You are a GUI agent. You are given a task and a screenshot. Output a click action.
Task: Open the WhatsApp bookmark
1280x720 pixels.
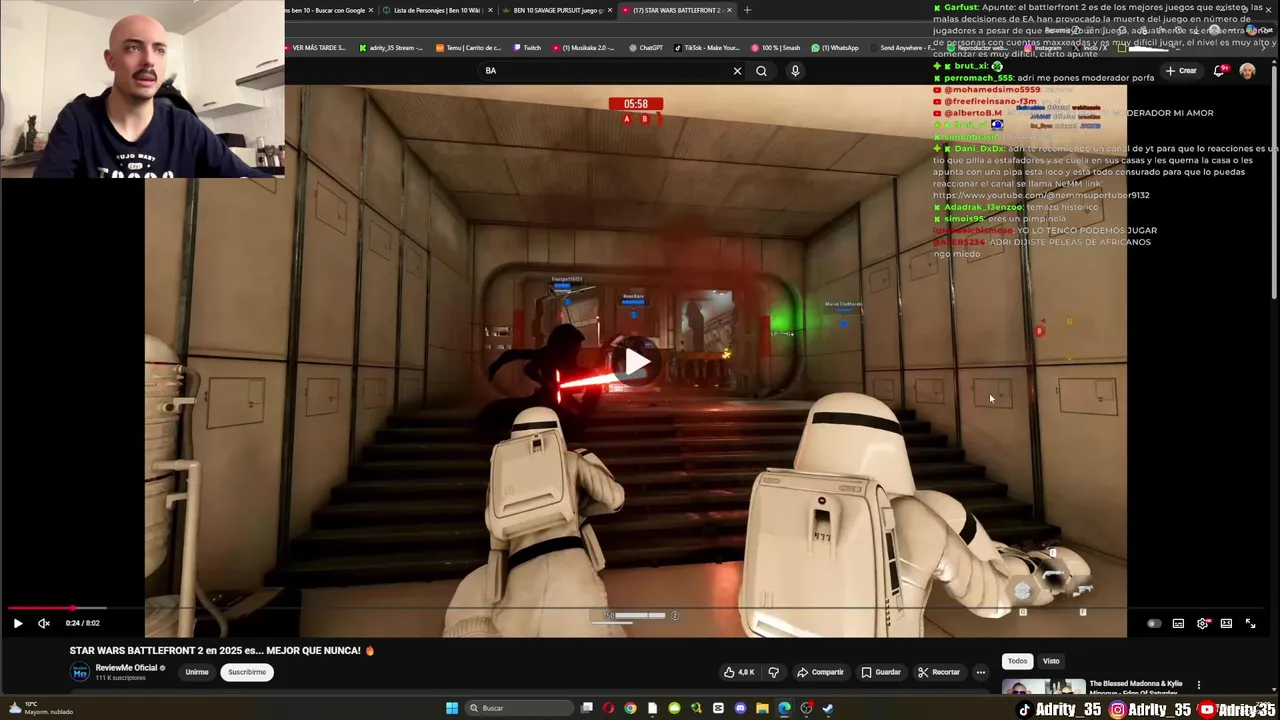pyautogui.click(x=835, y=48)
